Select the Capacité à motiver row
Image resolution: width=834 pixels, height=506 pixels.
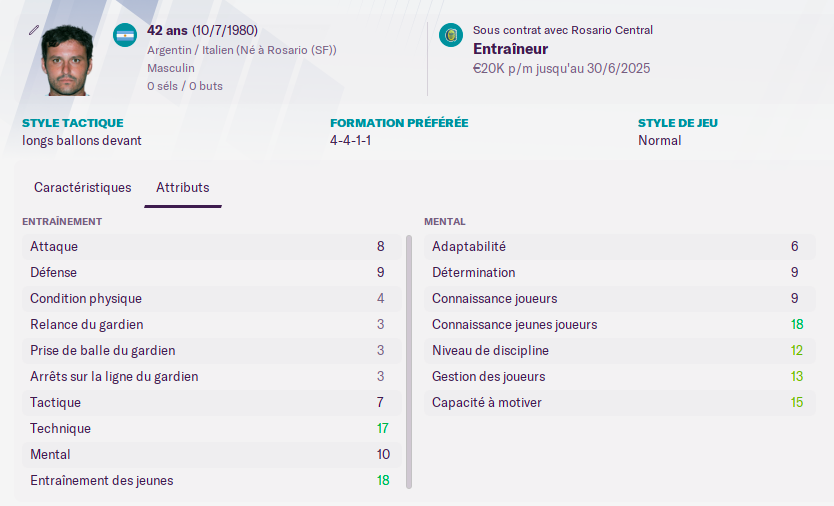point(620,403)
